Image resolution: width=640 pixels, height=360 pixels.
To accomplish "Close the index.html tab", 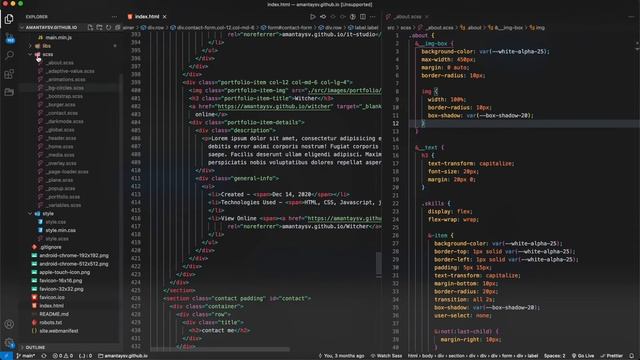I will pos(164,17).
